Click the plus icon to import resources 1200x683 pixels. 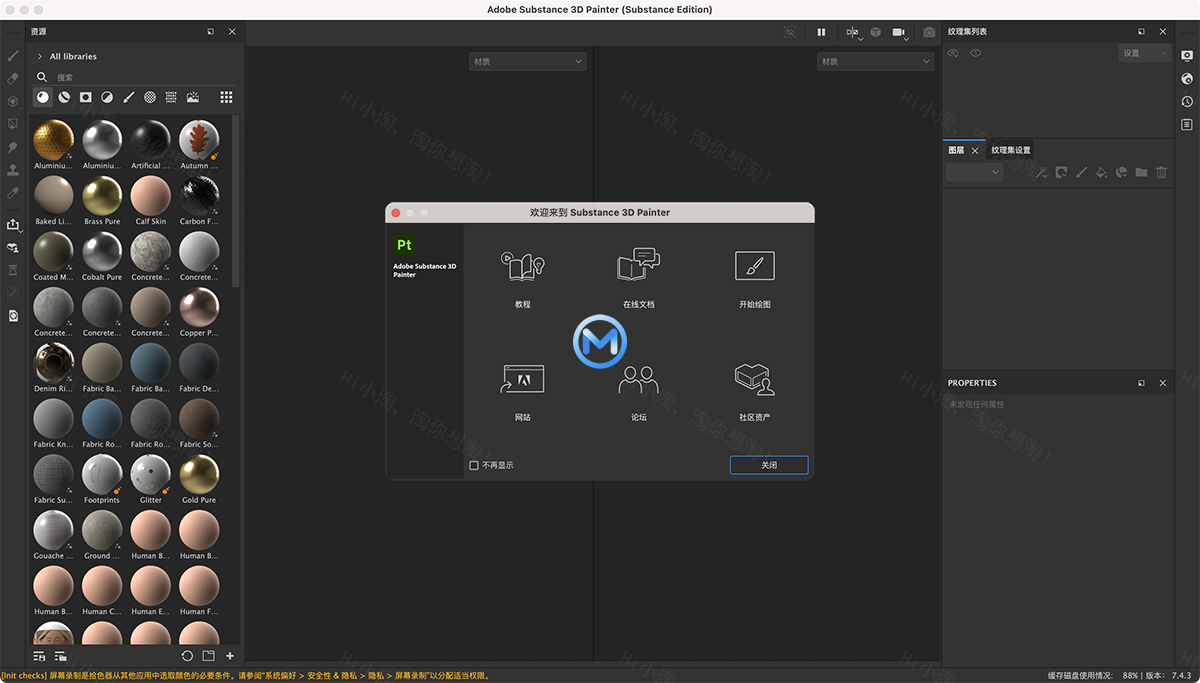click(230, 656)
